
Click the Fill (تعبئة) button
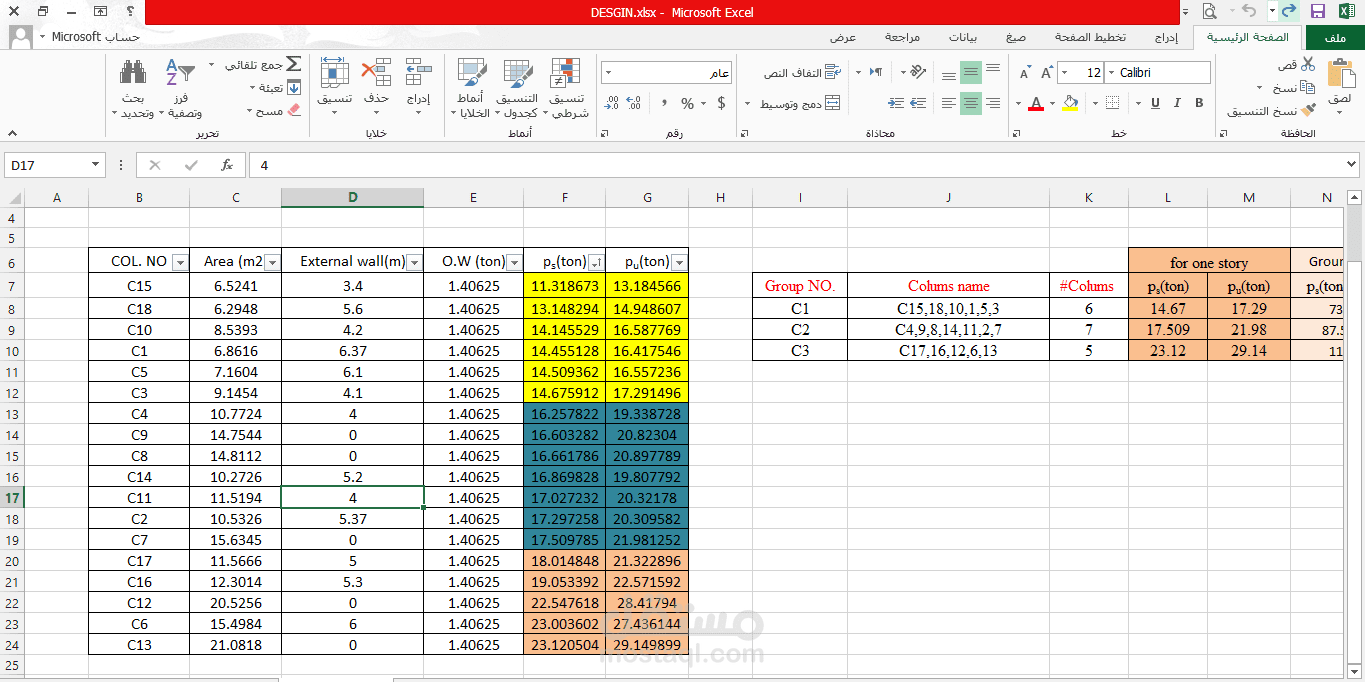coord(279,88)
